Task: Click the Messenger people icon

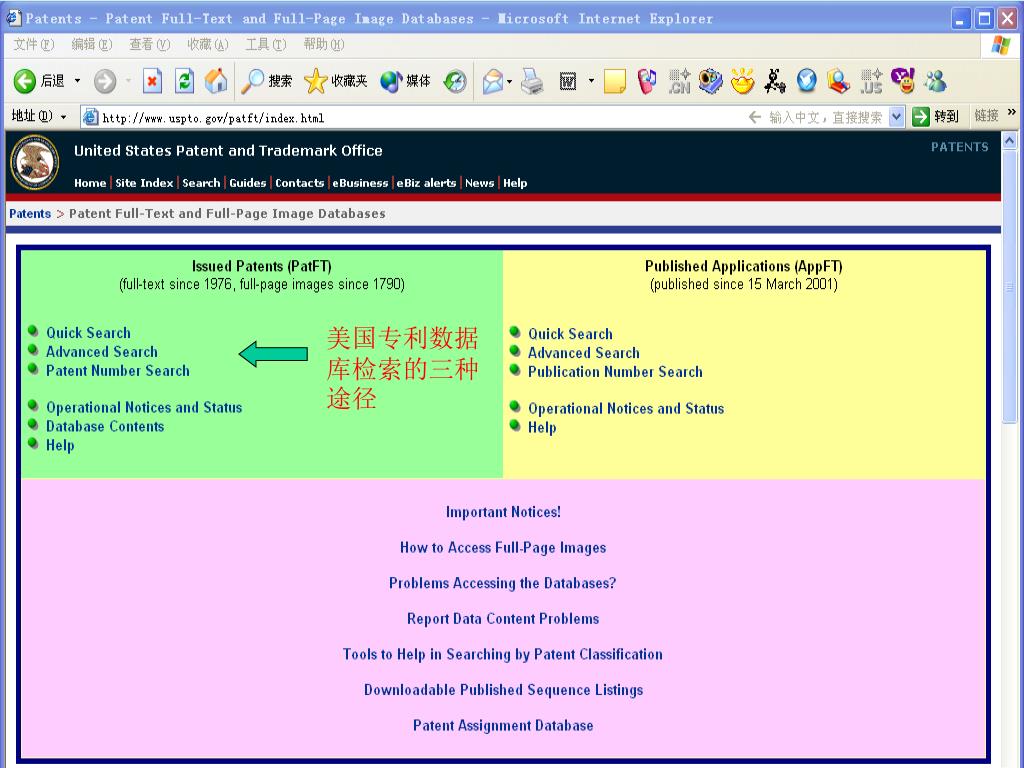Action: click(x=936, y=81)
